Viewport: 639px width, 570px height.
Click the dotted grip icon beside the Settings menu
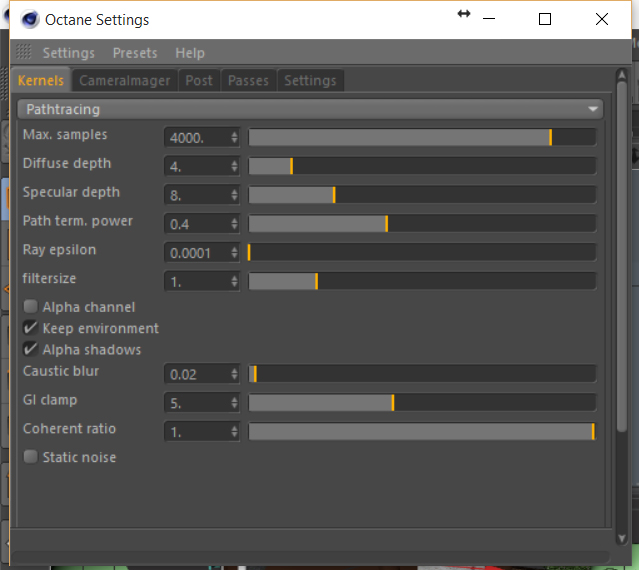[23, 52]
